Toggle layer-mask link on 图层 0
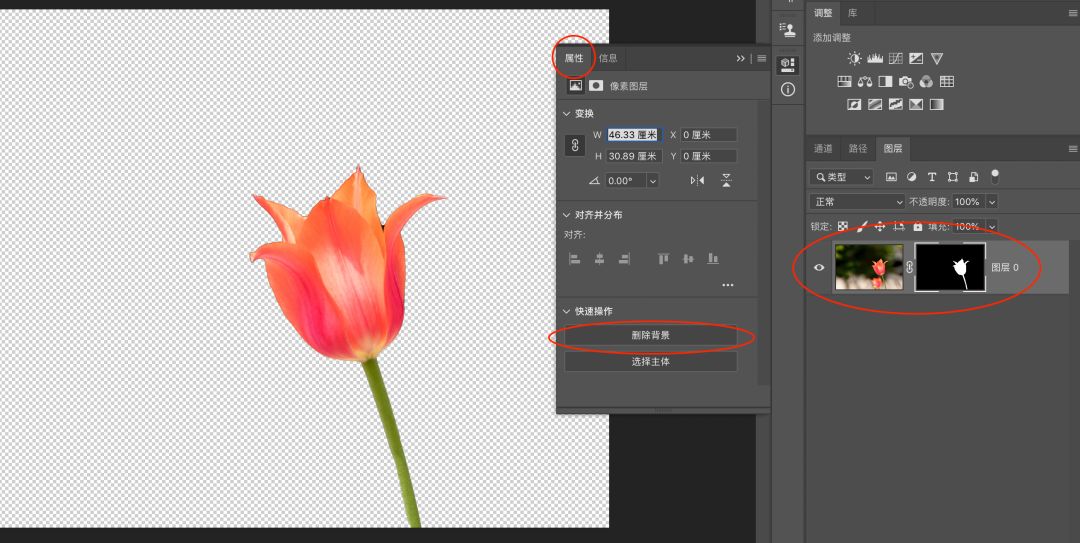The image size is (1080, 543). click(x=909, y=267)
